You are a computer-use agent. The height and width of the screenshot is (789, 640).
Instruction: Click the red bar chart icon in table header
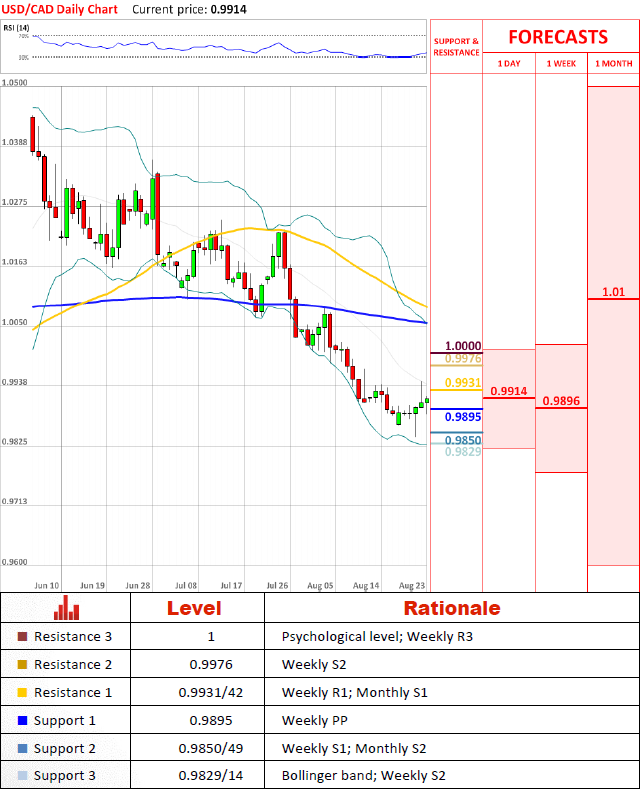(67, 608)
